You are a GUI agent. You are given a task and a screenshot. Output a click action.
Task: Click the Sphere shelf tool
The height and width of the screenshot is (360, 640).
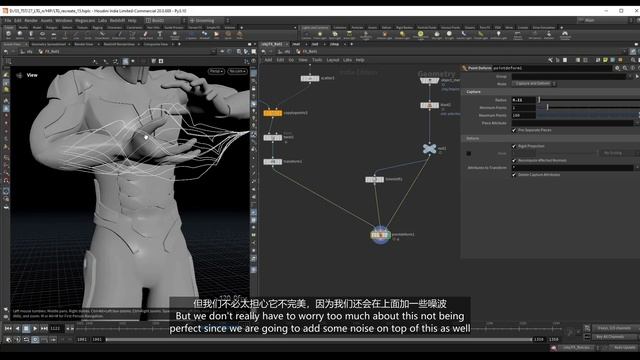click(20, 35)
